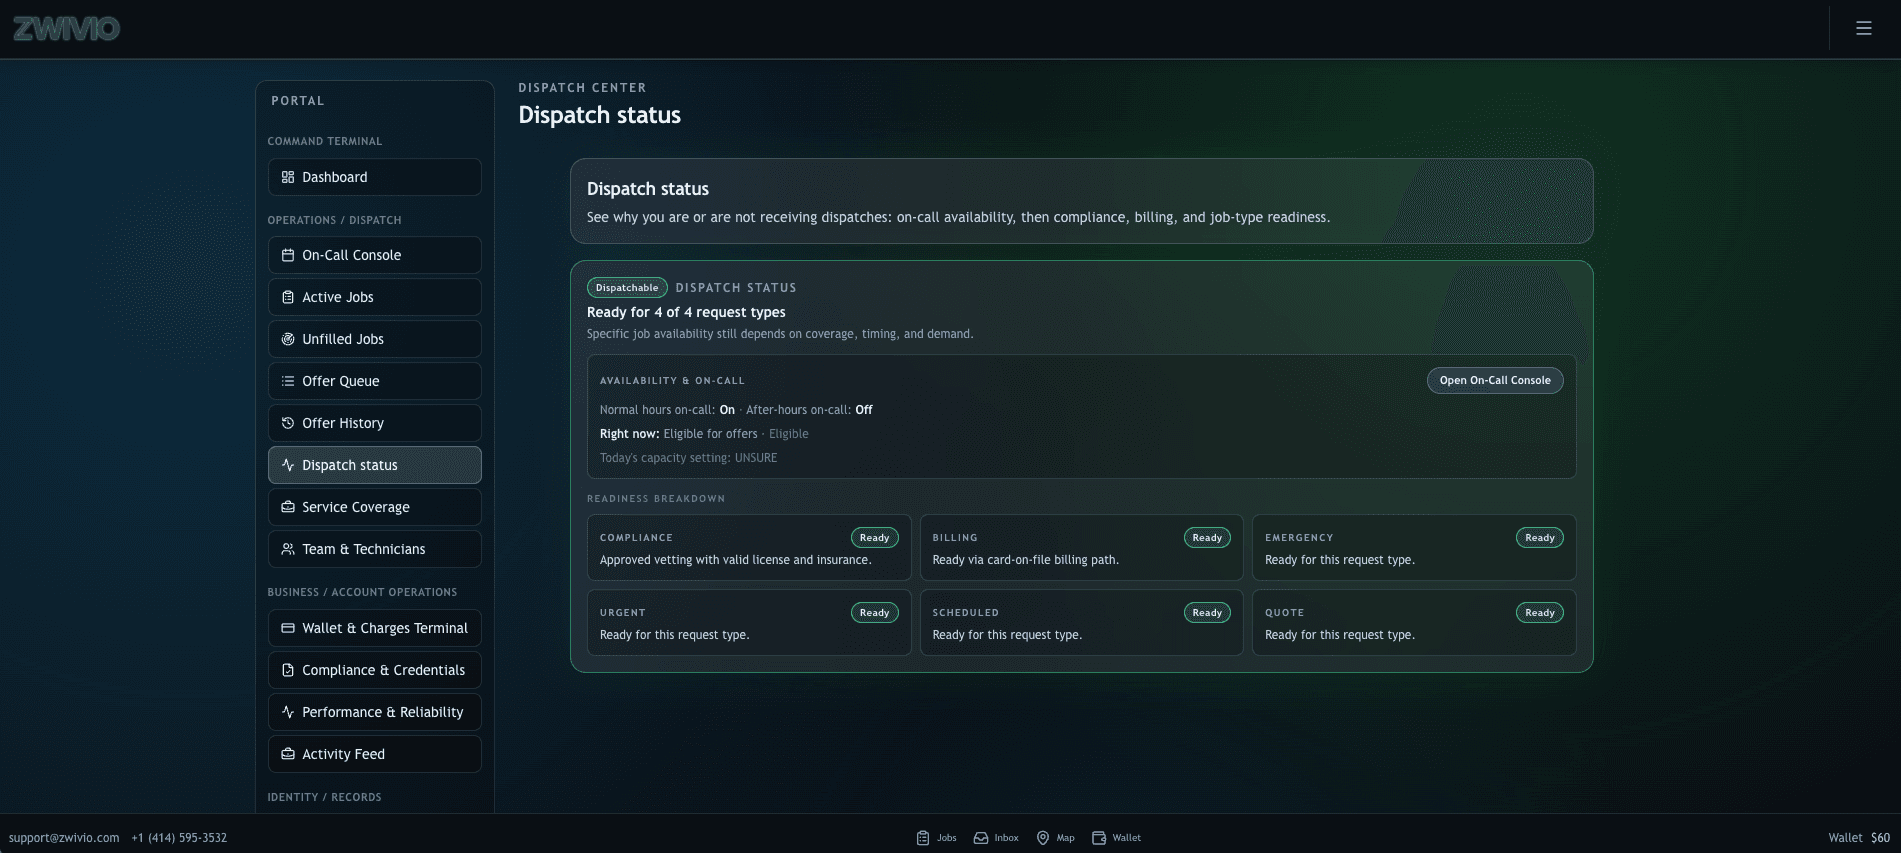
Task: Click the support@zwivio.com email link
Action: tap(64, 838)
